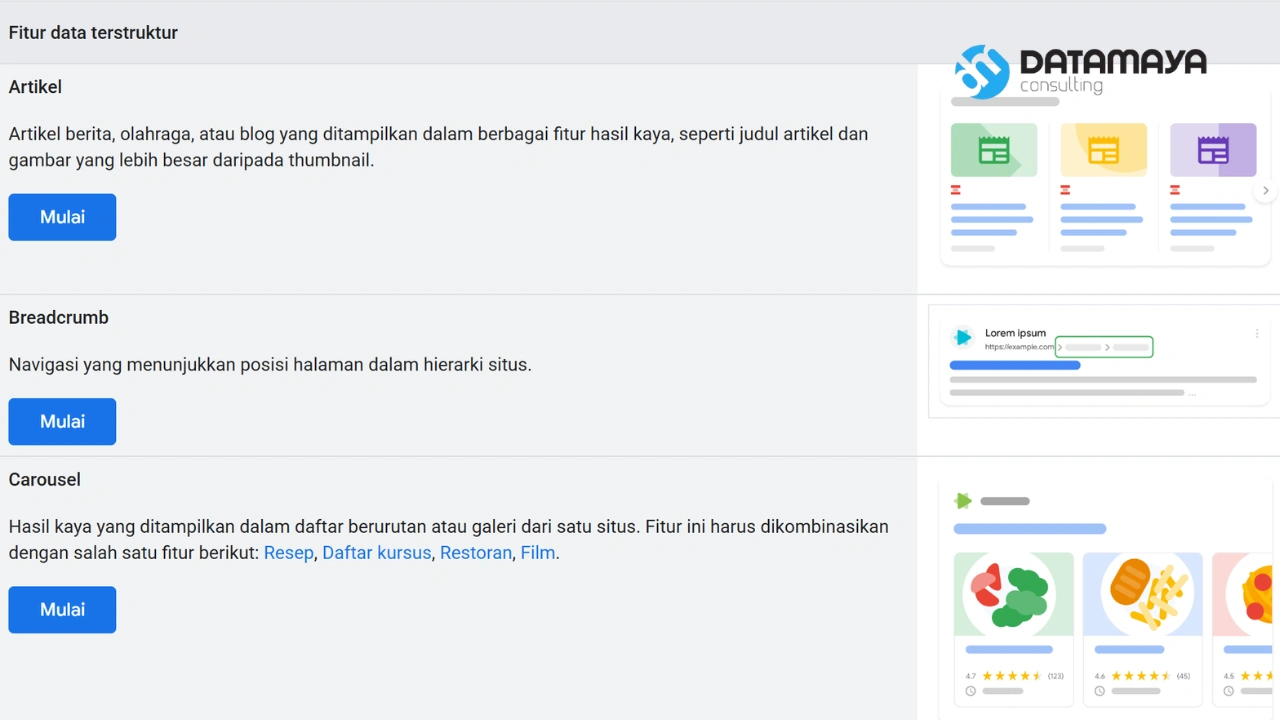Click Mulai button under Breadcrumb
This screenshot has width=1280, height=720.
pos(62,421)
